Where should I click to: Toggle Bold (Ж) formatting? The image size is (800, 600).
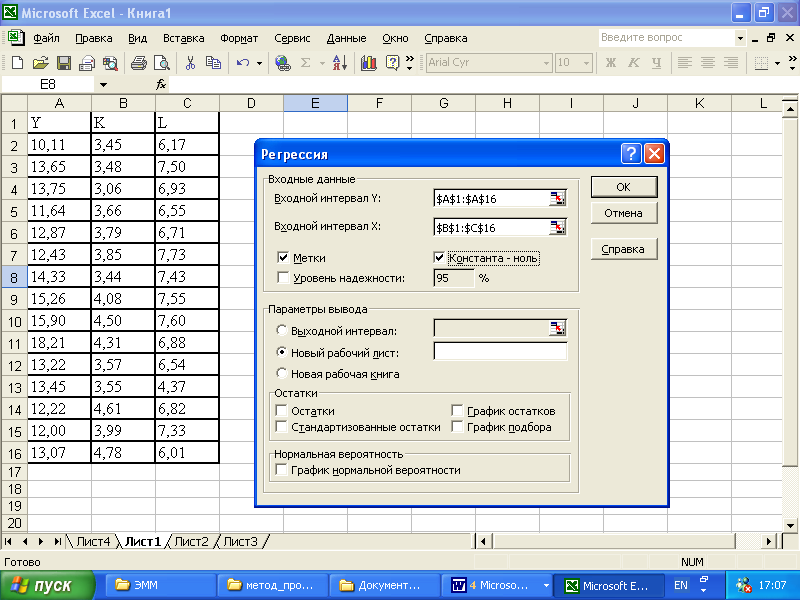[611, 63]
